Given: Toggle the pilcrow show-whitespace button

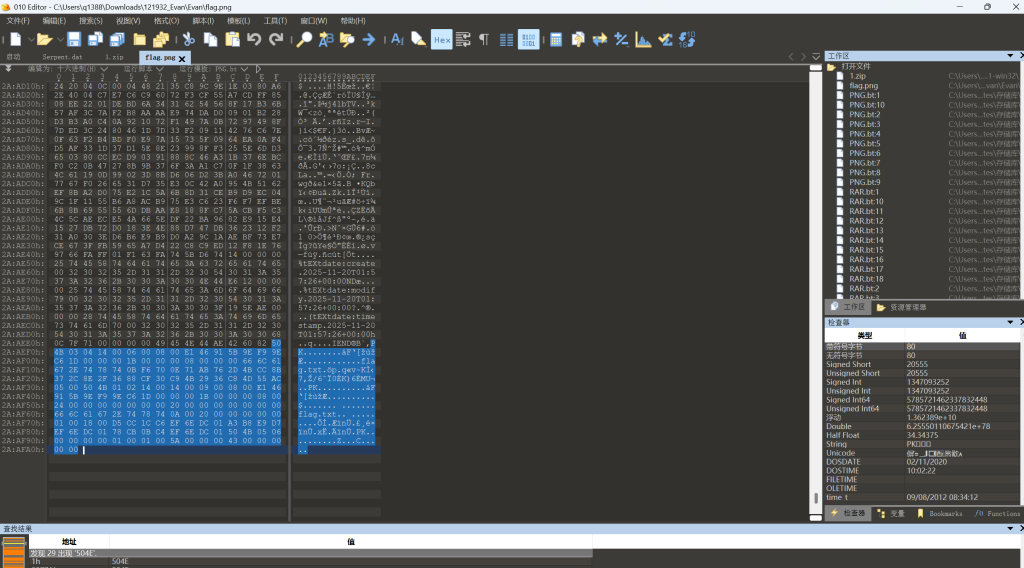Looking at the screenshot, I should (484, 39).
